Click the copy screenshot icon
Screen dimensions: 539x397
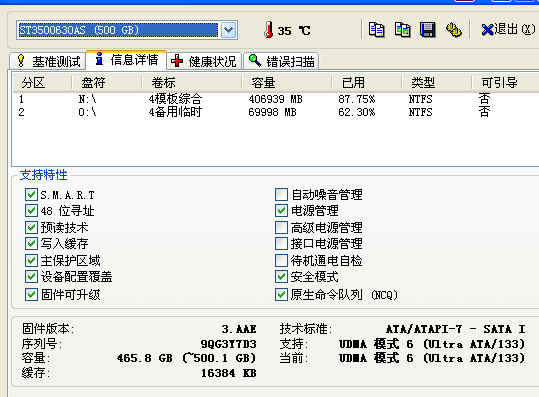402,30
